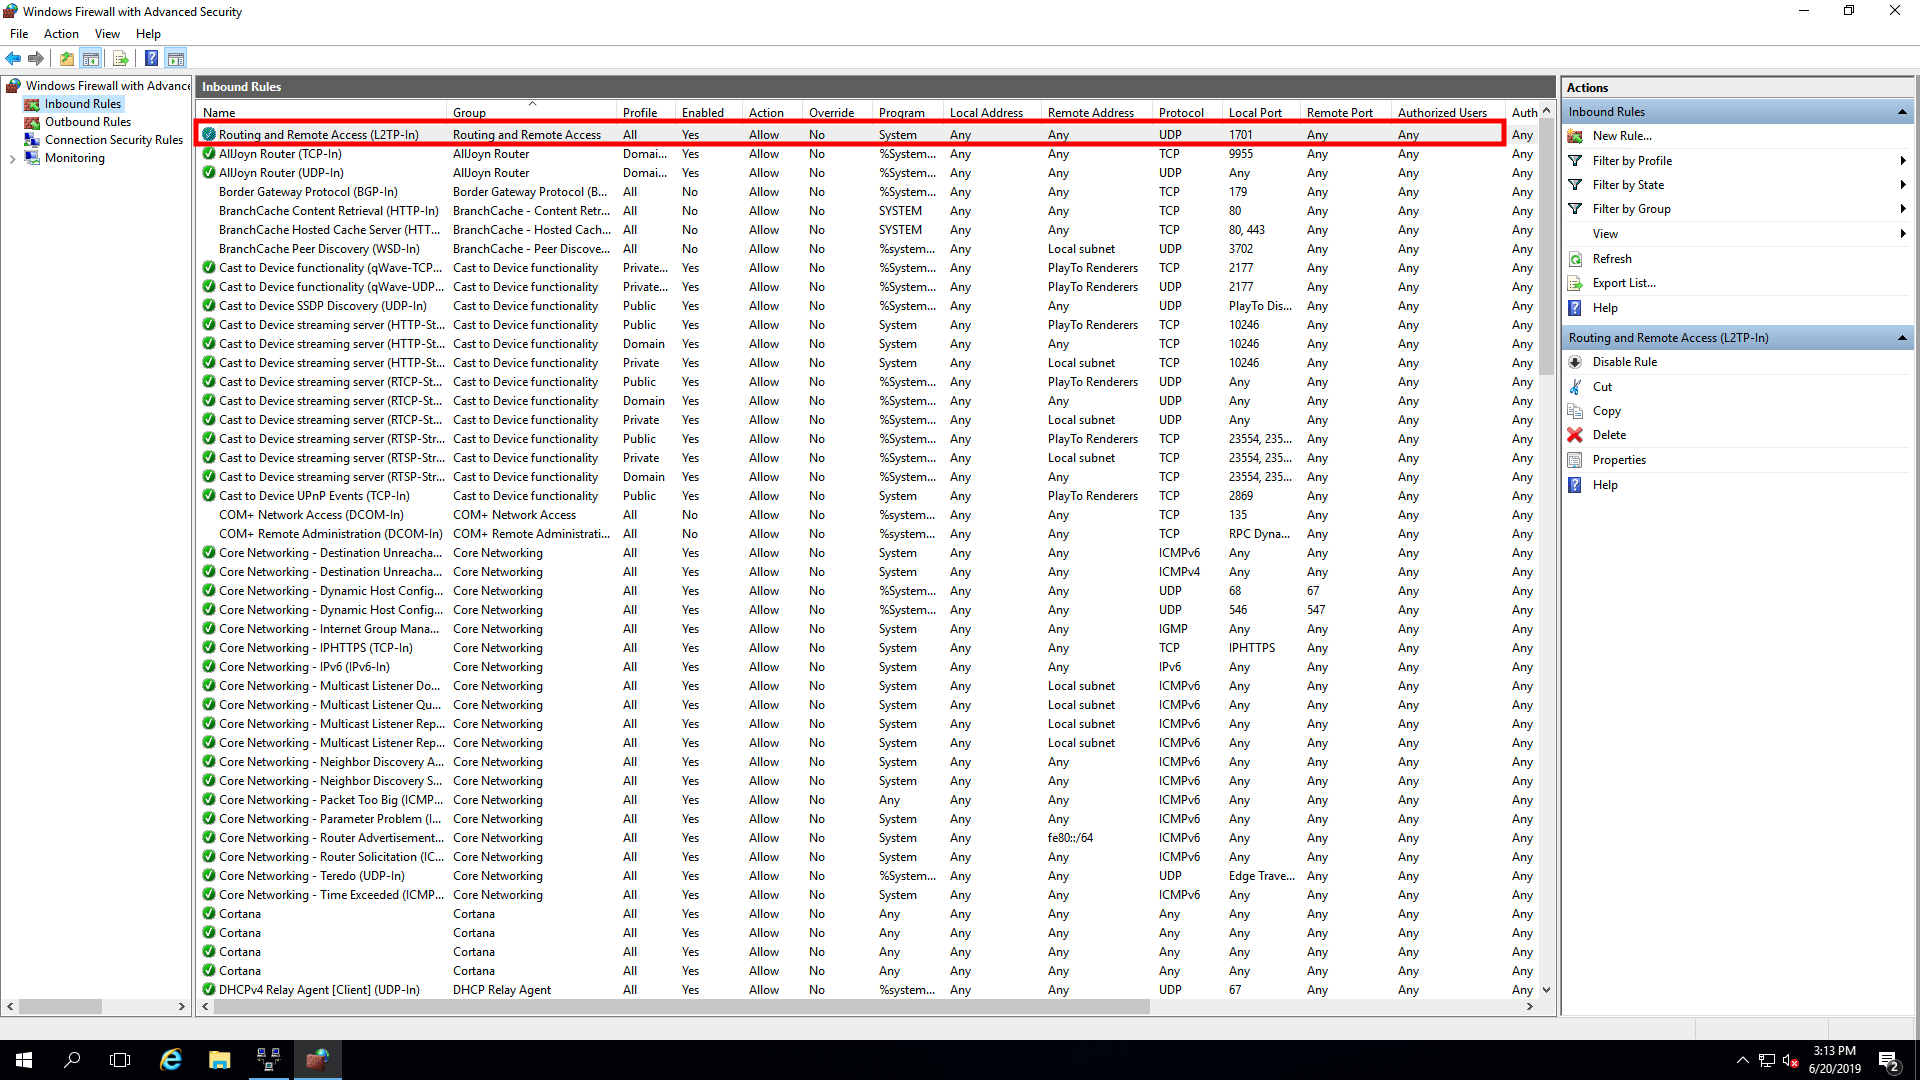Collapse the Inbound Rules actions section
This screenshot has width=1920, height=1080.
click(1902, 112)
